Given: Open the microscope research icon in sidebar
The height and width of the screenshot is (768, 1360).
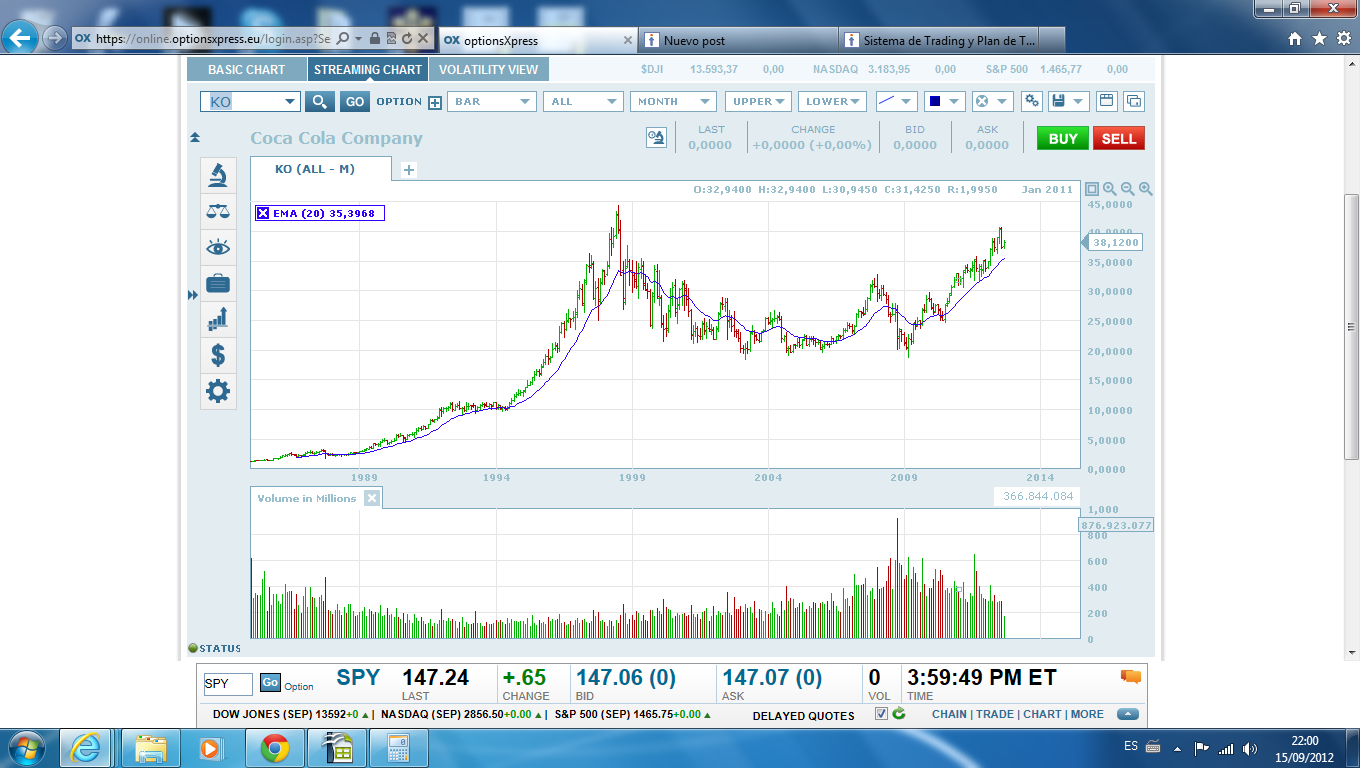Looking at the screenshot, I should tap(218, 175).
